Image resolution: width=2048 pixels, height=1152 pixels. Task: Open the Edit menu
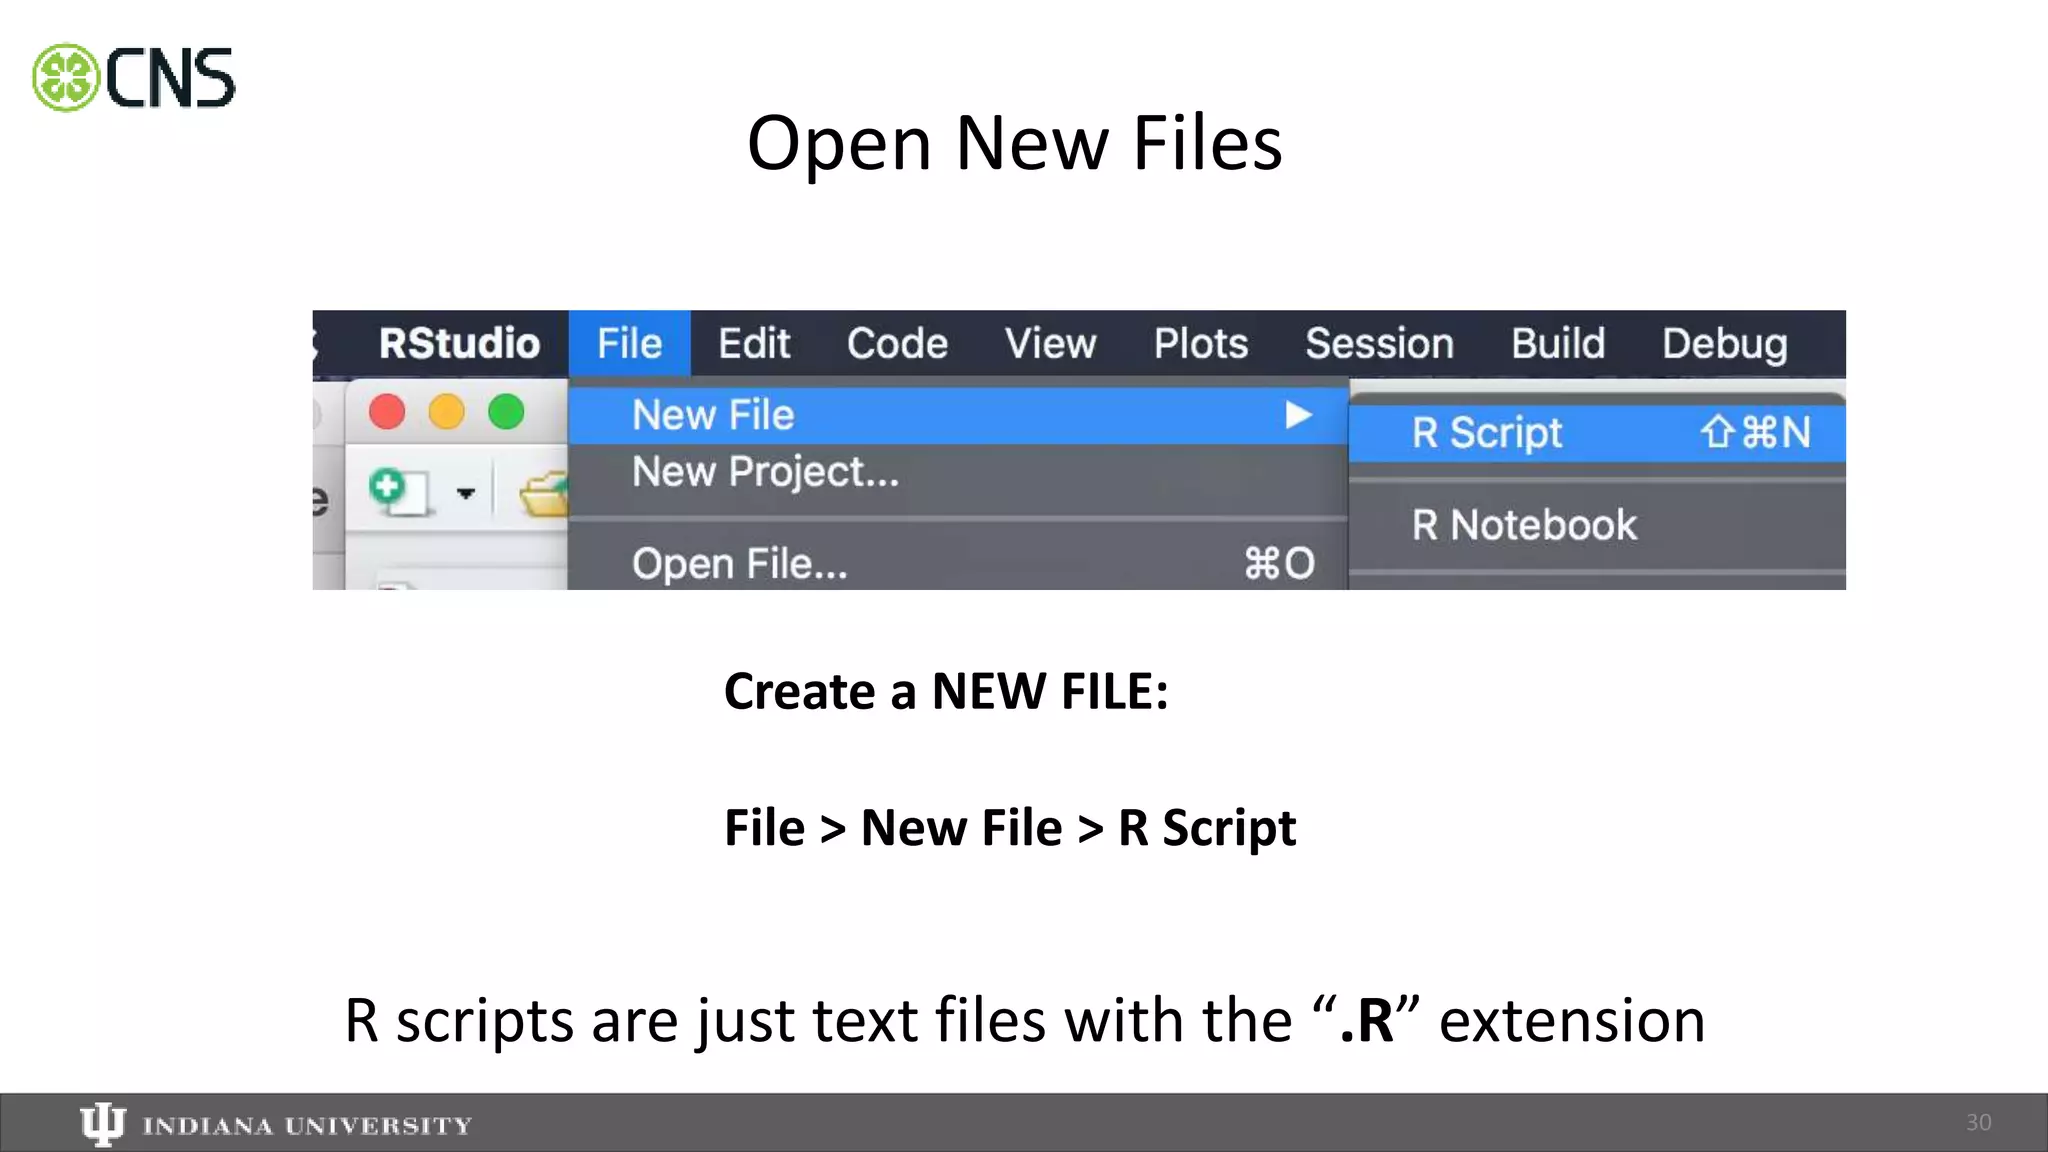pyautogui.click(x=754, y=344)
